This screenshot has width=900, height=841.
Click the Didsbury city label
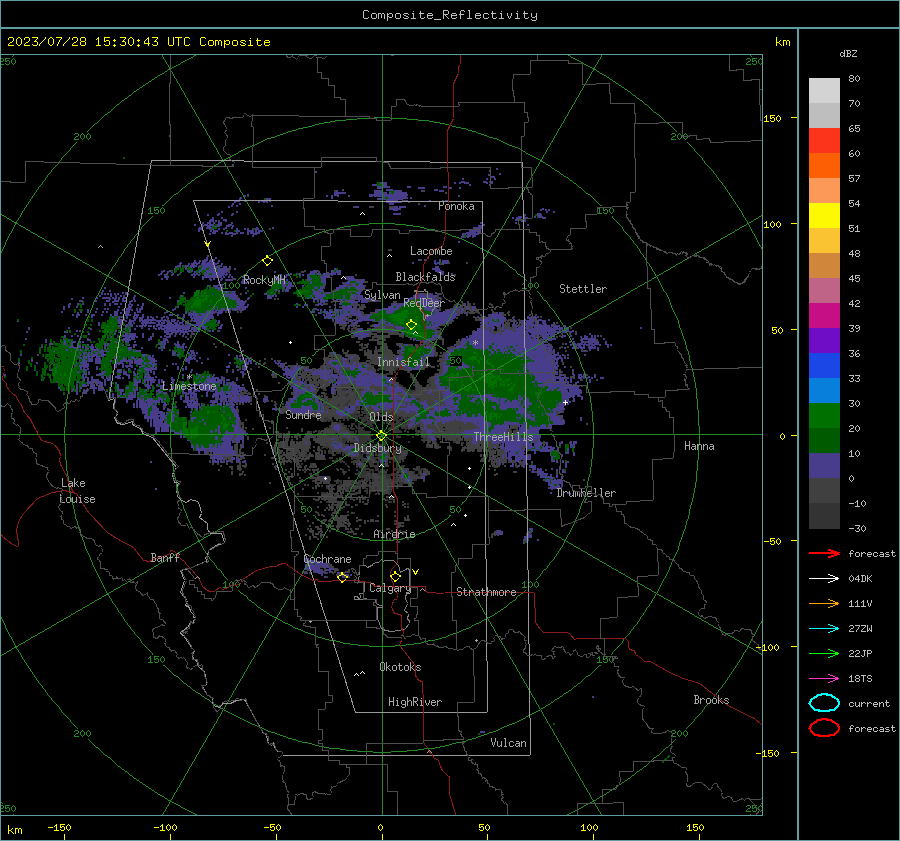click(x=377, y=448)
